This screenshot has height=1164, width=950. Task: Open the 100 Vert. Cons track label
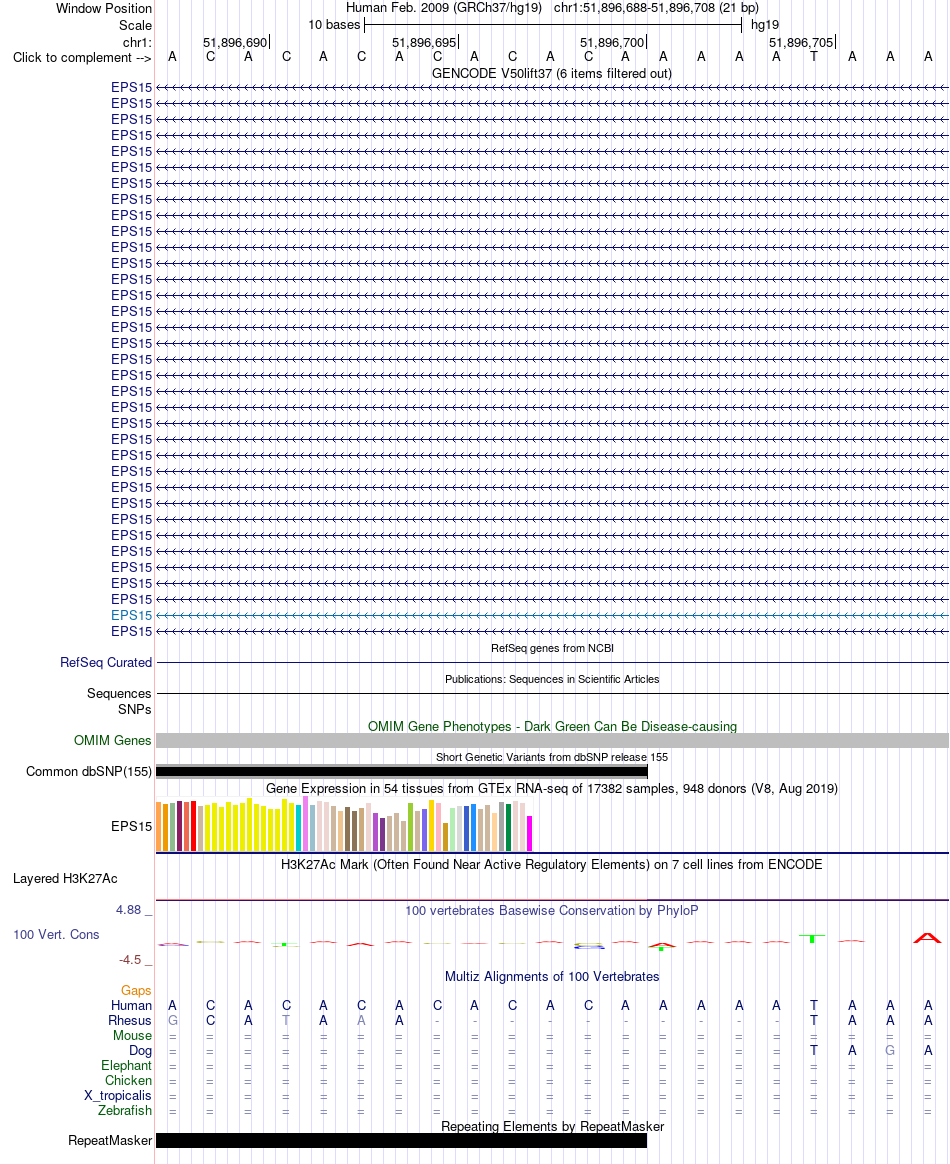[56, 935]
